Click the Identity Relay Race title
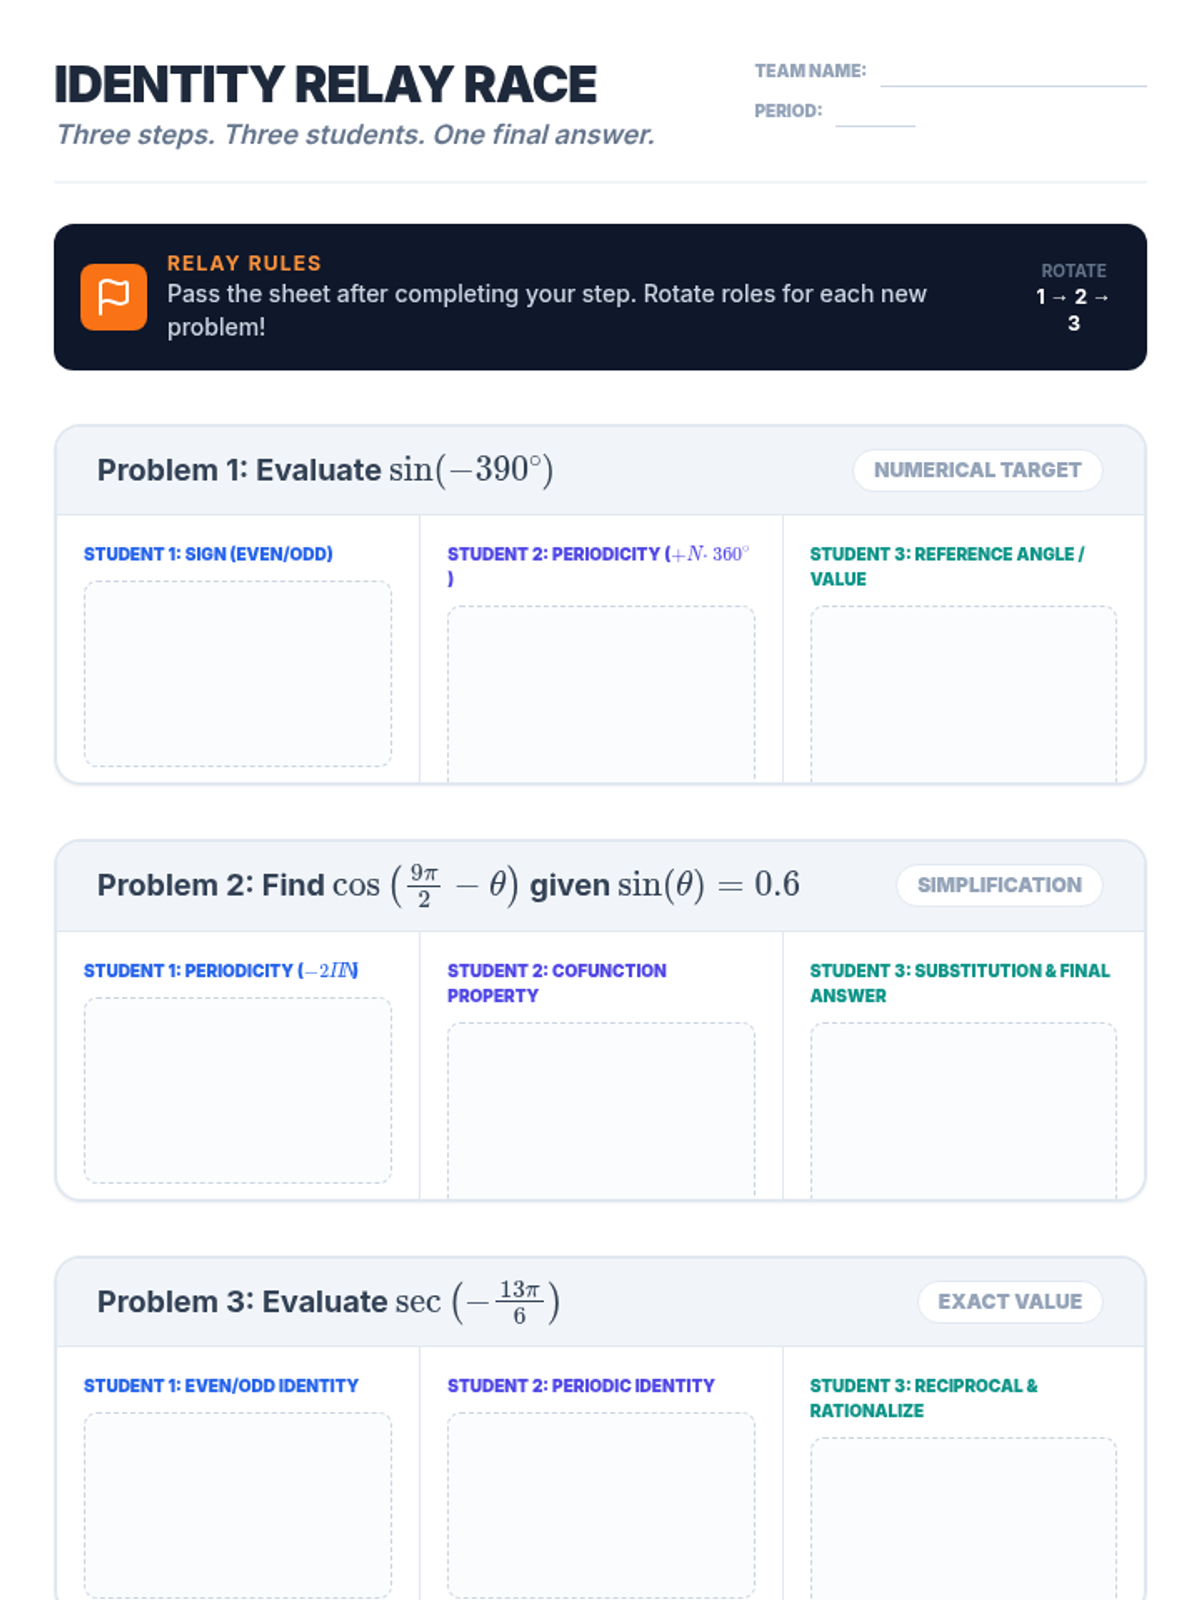Viewport: 1200px width, 1600px height. click(x=325, y=85)
